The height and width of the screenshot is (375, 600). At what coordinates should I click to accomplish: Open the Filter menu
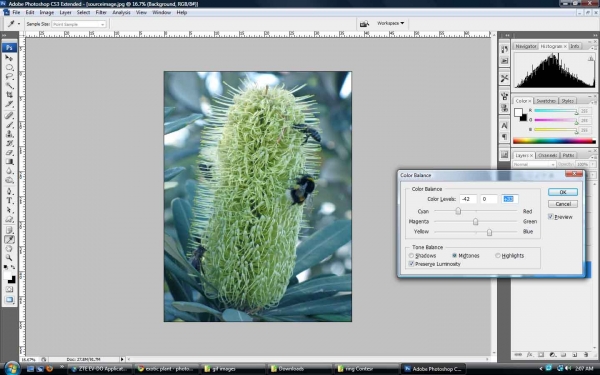click(x=101, y=12)
